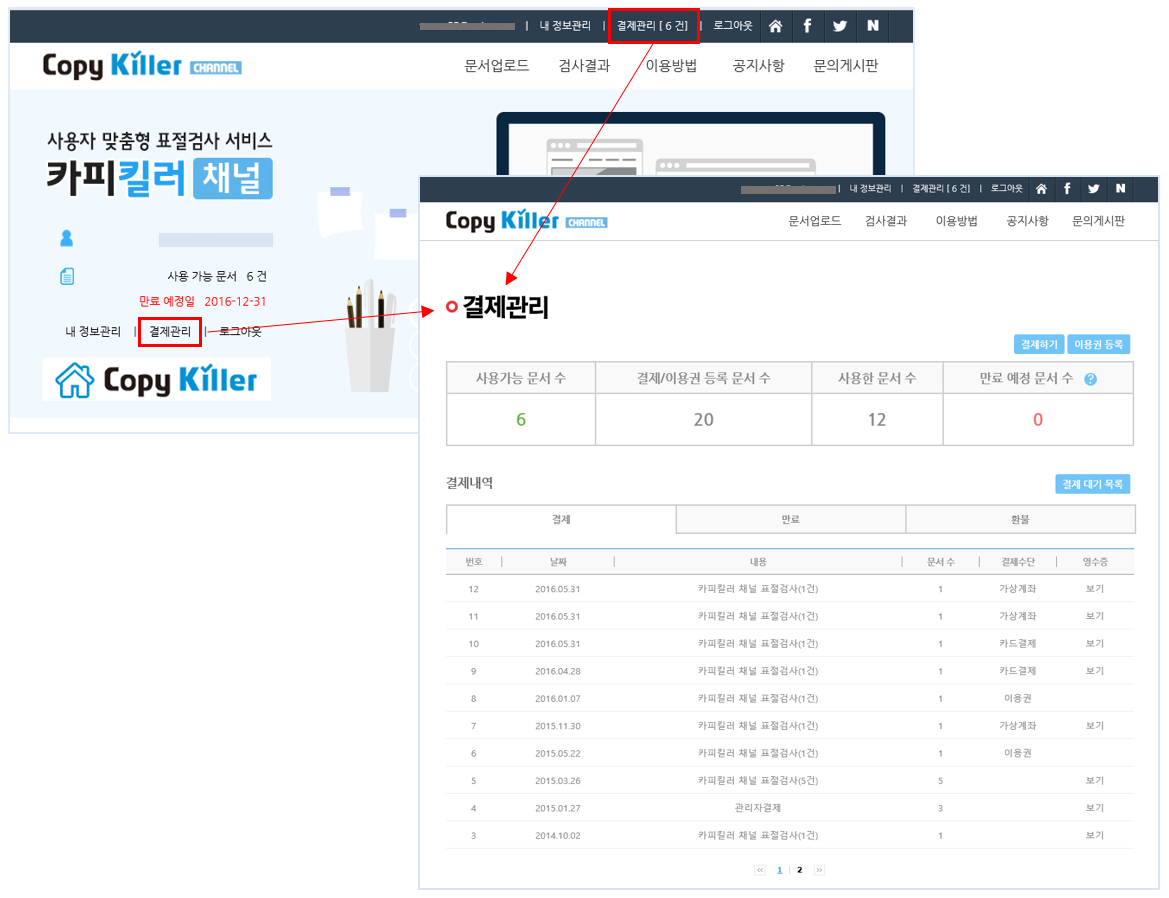Screen dimensions: 1169x898
Task: Click 사용가능 문서 수 value 6
Action: tap(521, 420)
